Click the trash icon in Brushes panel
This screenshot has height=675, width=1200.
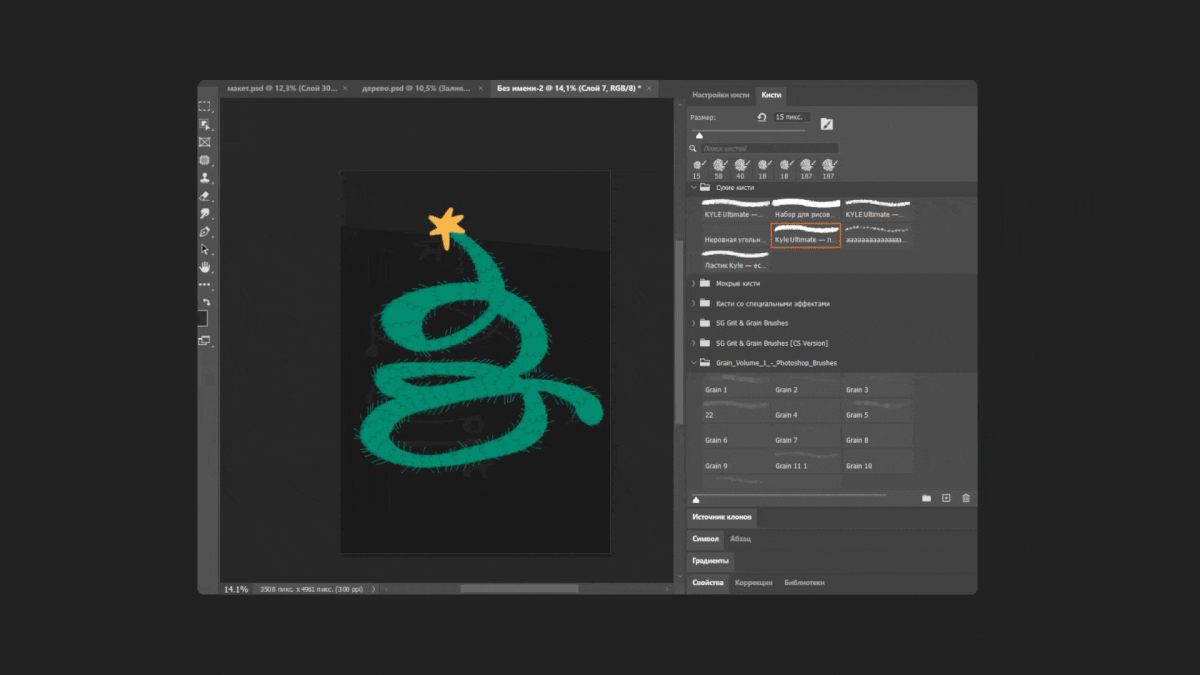point(965,498)
